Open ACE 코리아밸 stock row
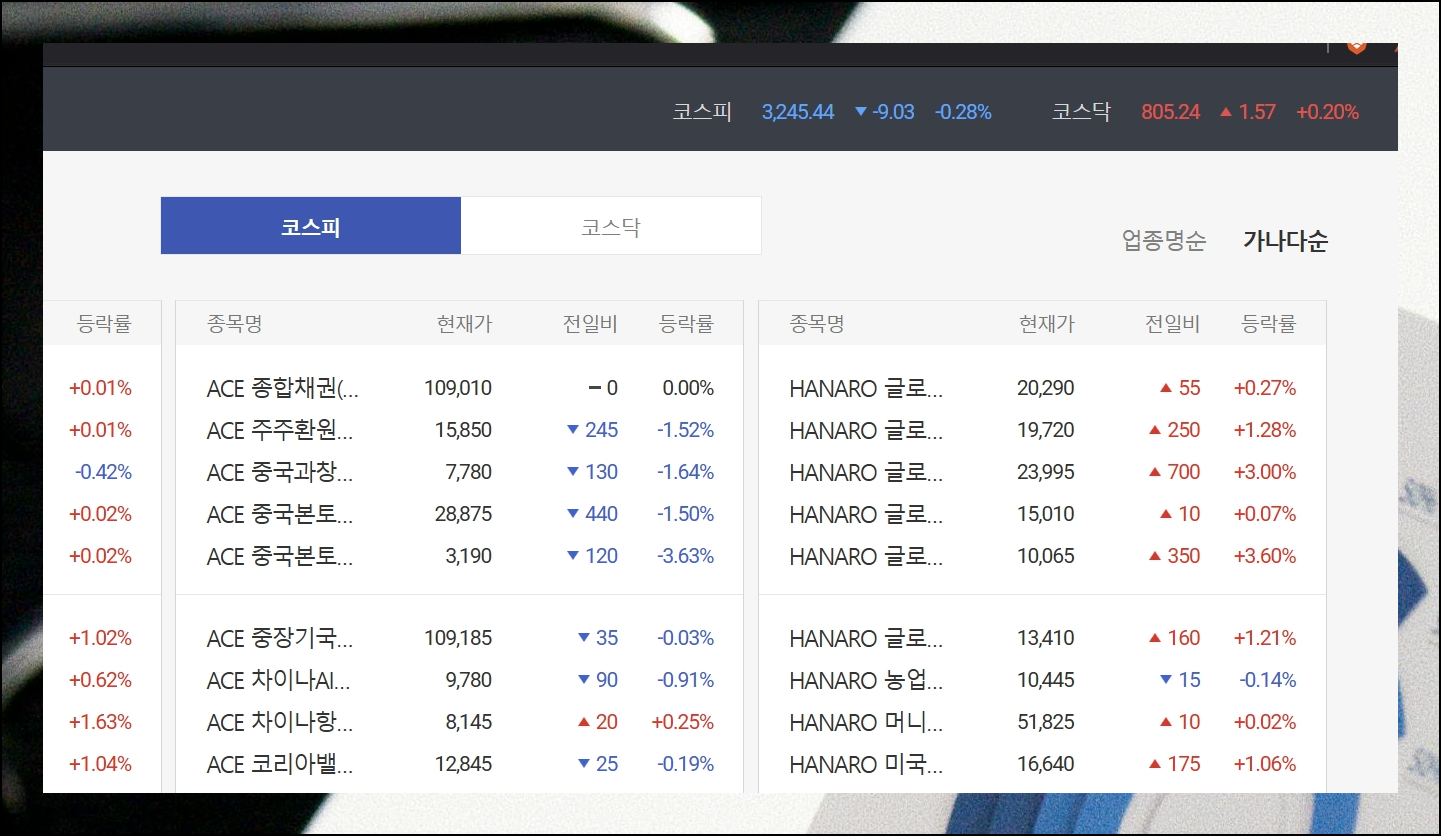 pos(460,764)
